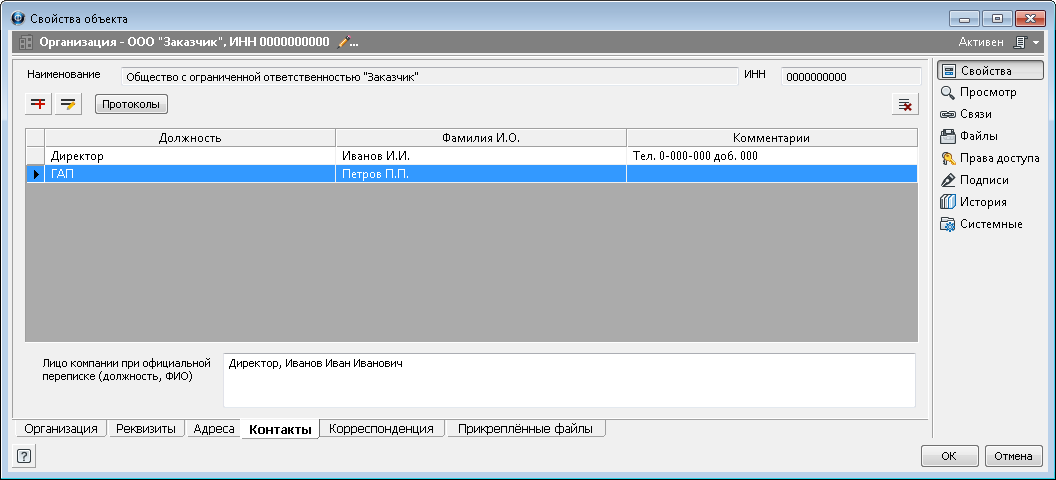Open the Системные system panel
This screenshot has width=1056, height=480.
coord(990,224)
